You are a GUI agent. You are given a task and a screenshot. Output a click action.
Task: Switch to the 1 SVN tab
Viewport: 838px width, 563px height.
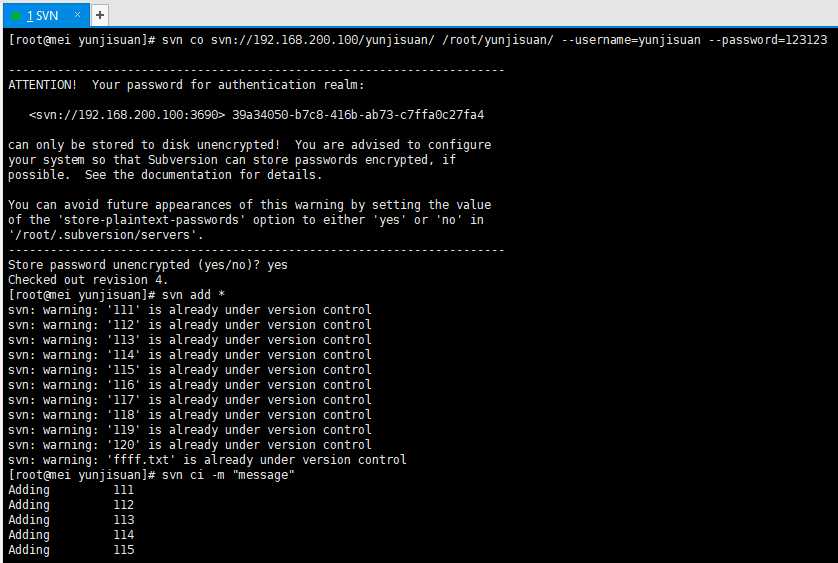(43, 16)
